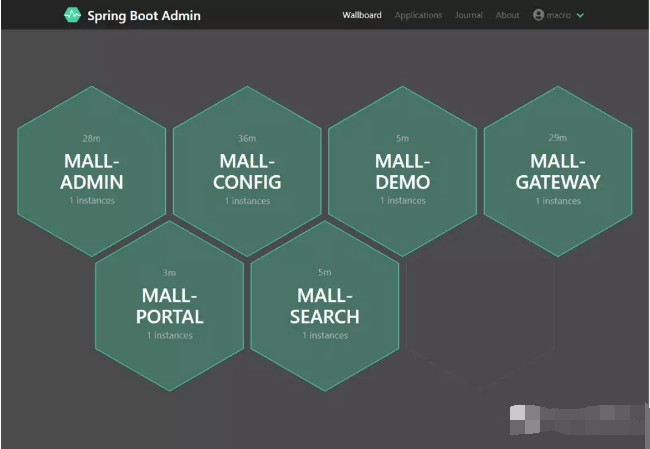Open the MALL-ADMIN application hexagon
This screenshot has width=650, height=449.
point(92,171)
